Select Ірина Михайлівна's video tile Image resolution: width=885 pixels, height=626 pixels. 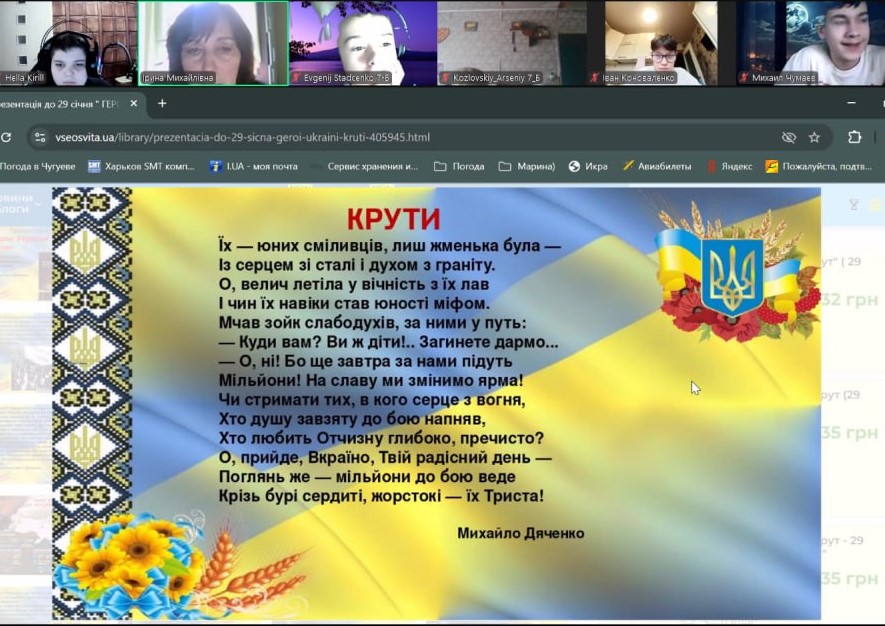(x=213, y=43)
